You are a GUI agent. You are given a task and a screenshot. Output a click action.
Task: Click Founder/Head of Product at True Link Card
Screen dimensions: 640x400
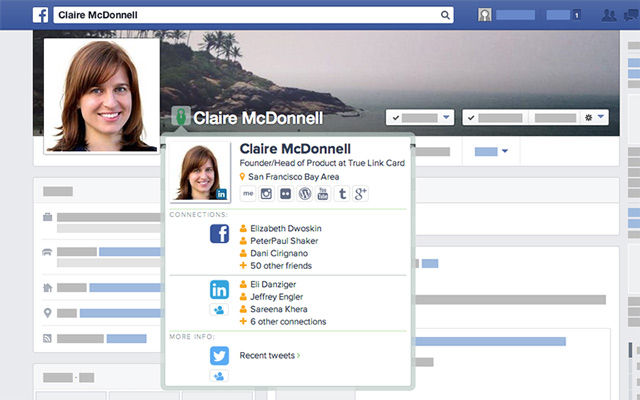[x=322, y=163]
